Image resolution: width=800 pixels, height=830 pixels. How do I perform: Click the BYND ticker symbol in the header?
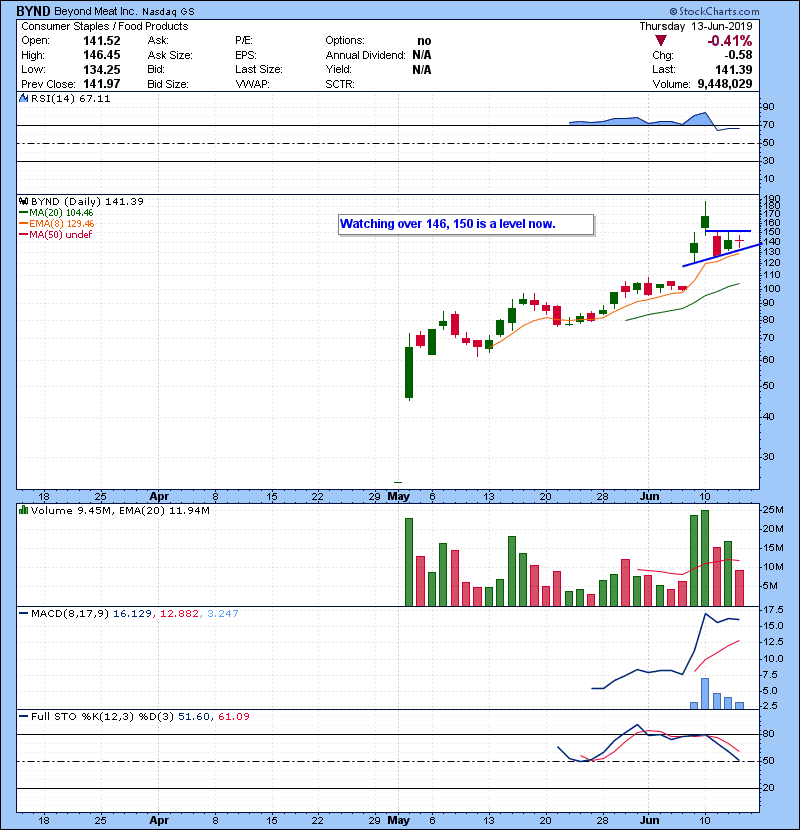(x=33, y=11)
